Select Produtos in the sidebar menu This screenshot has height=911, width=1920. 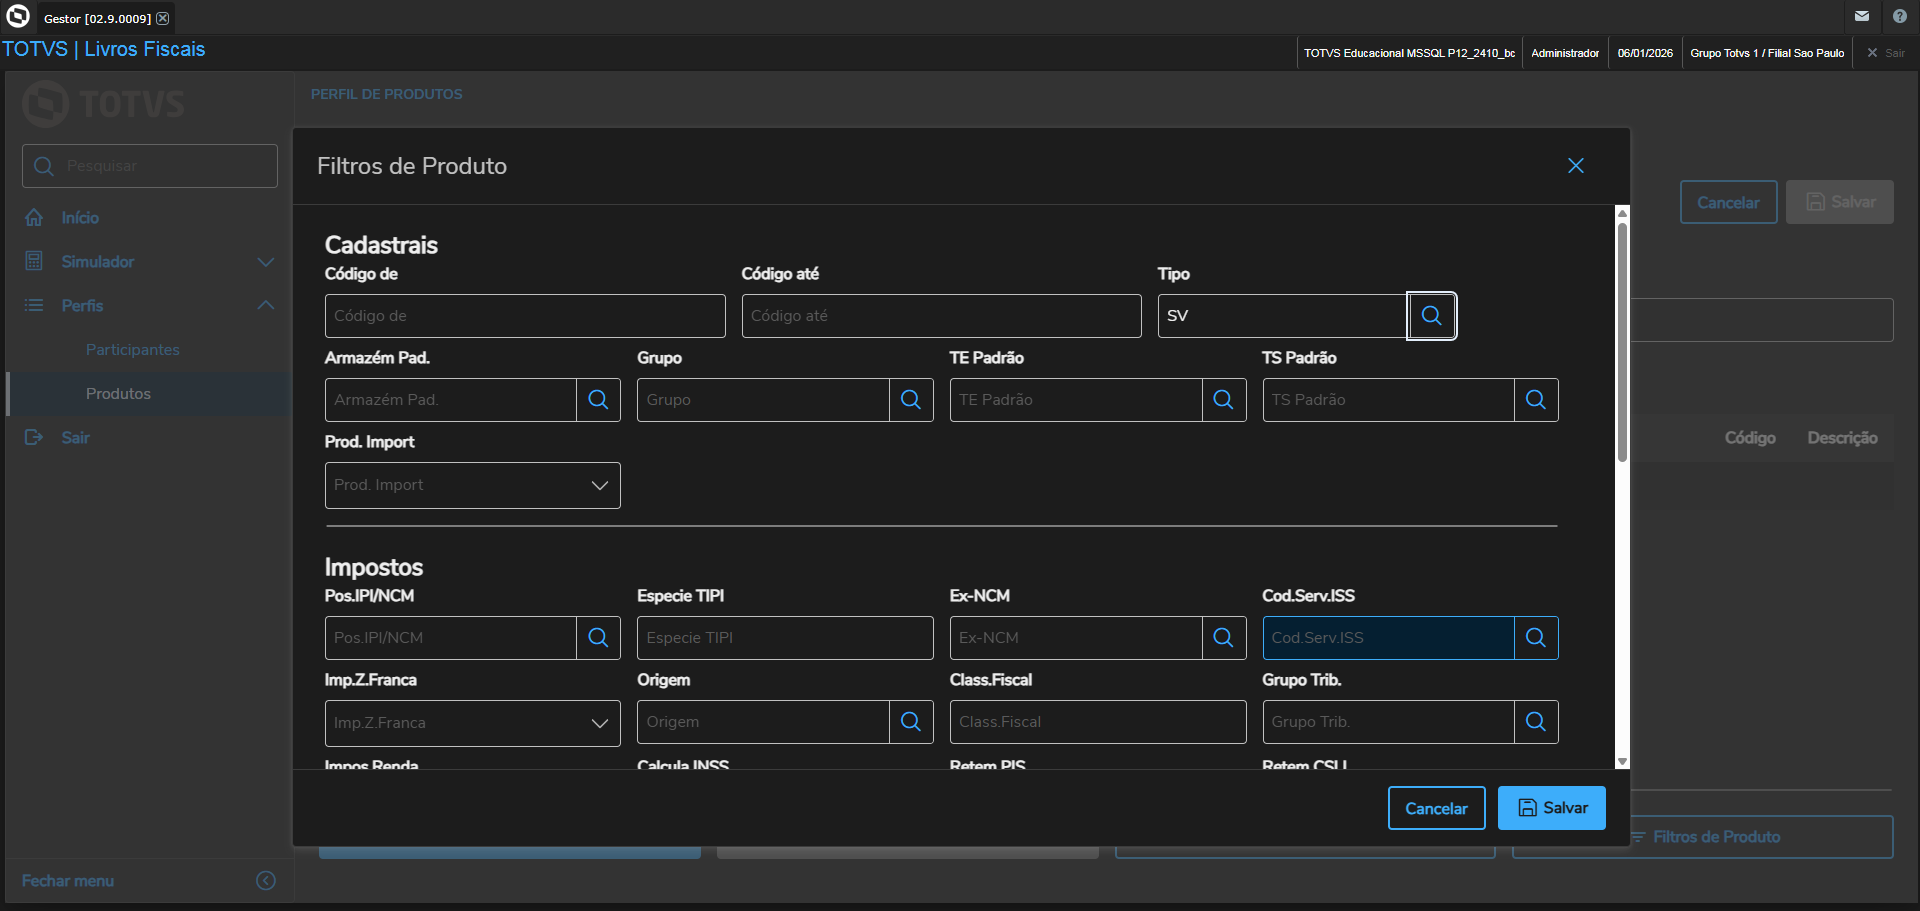coord(118,394)
